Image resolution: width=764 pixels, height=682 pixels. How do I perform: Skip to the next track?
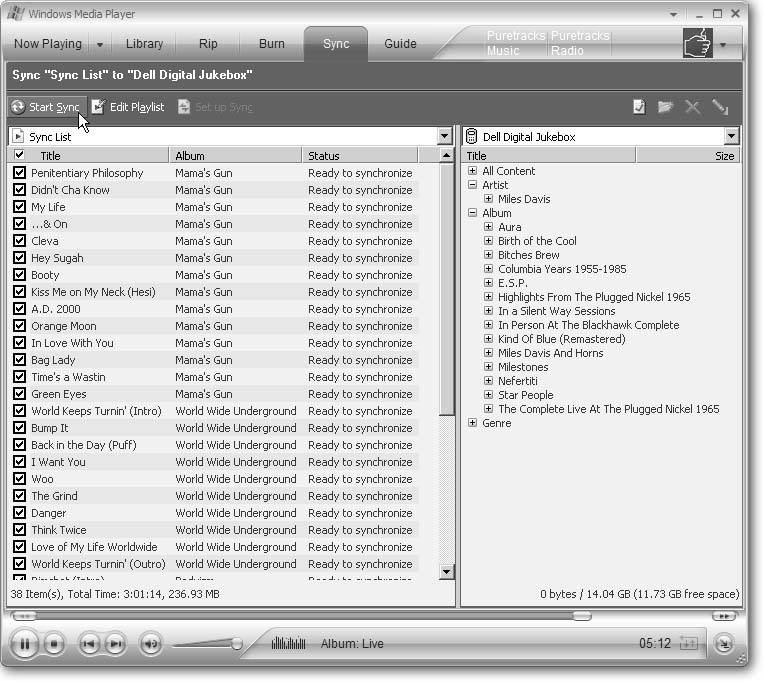116,644
